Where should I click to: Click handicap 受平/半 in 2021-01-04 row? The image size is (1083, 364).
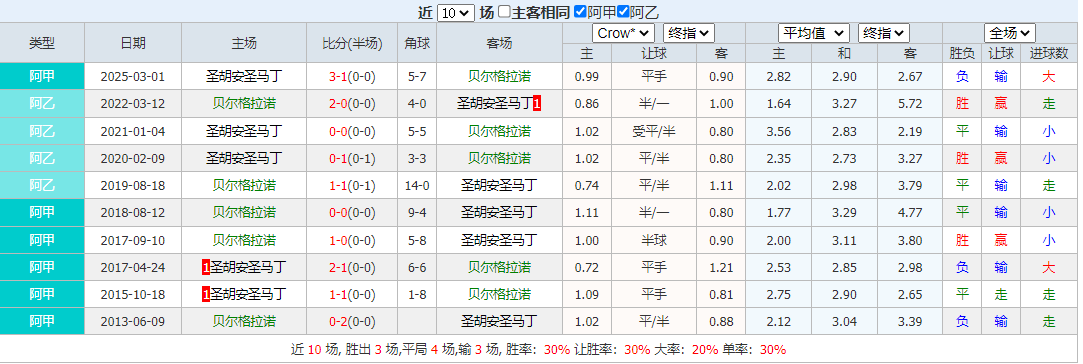pyautogui.click(x=653, y=131)
